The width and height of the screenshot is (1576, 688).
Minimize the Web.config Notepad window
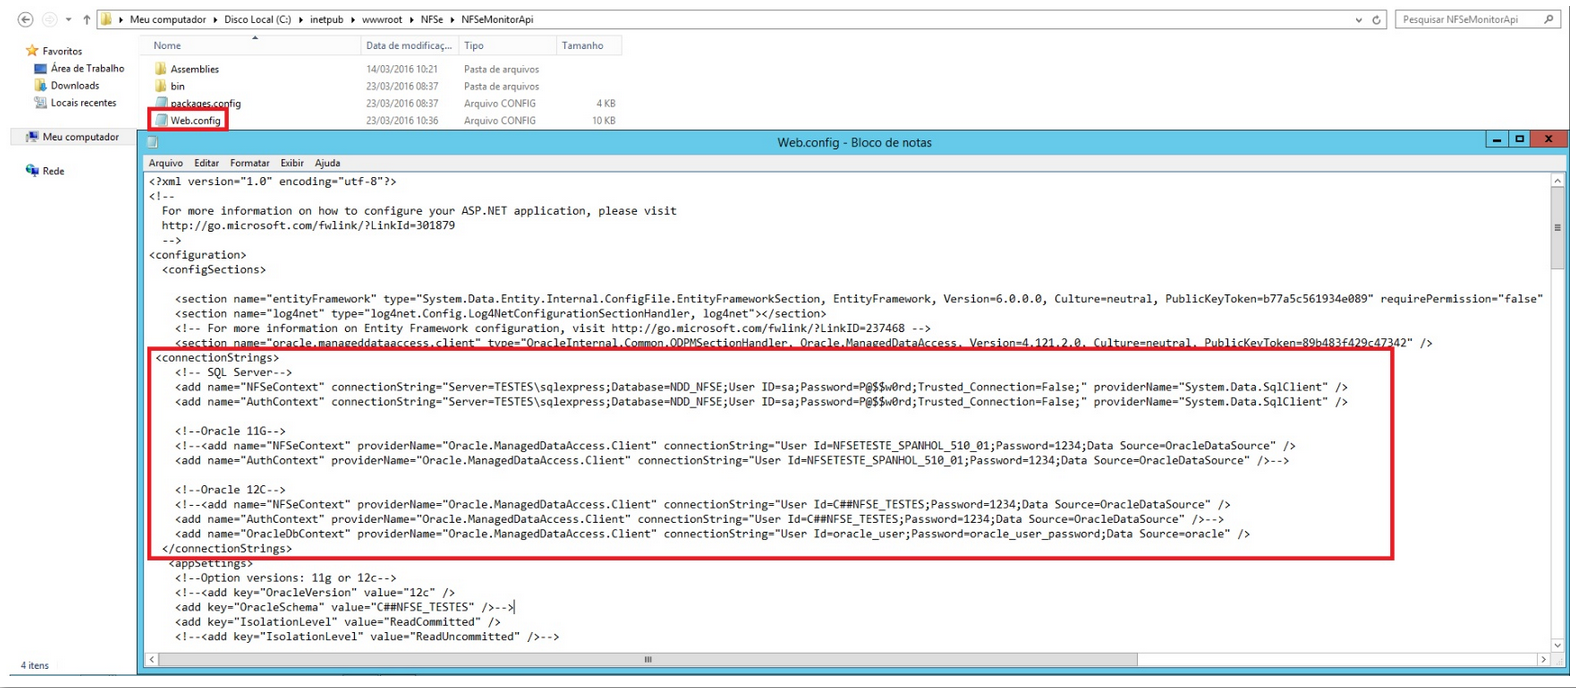(x=1496, y=140)
